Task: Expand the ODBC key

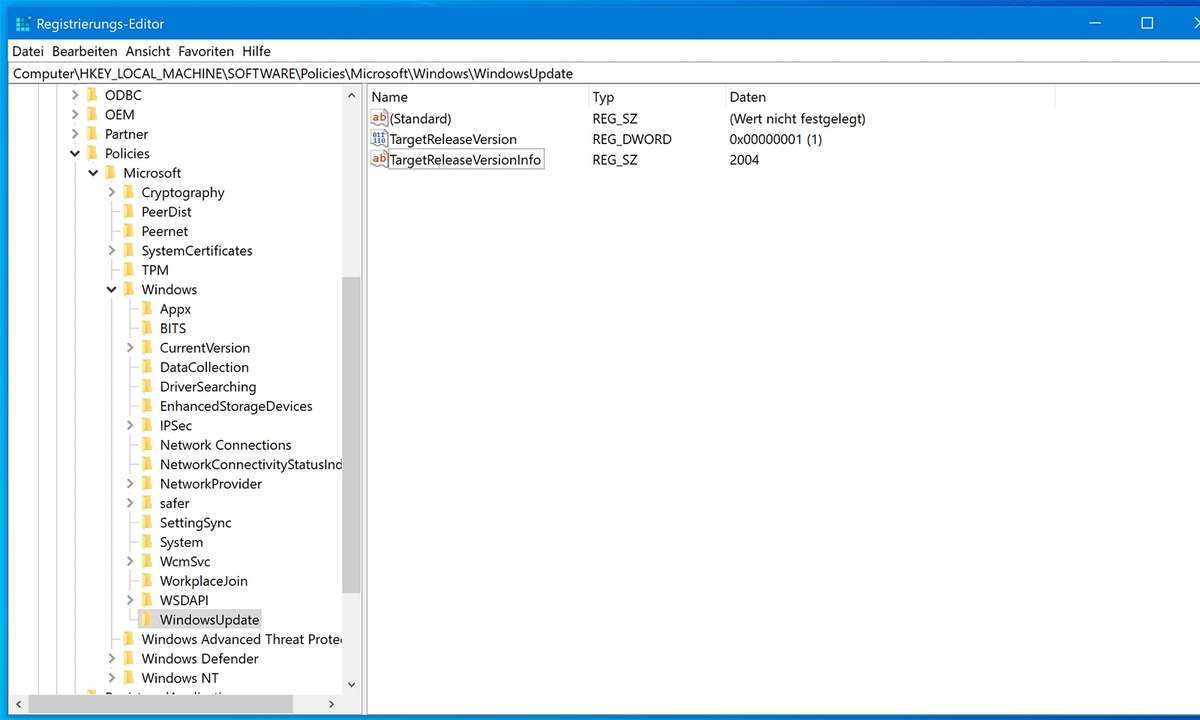Action: click(x=75, y=95)
